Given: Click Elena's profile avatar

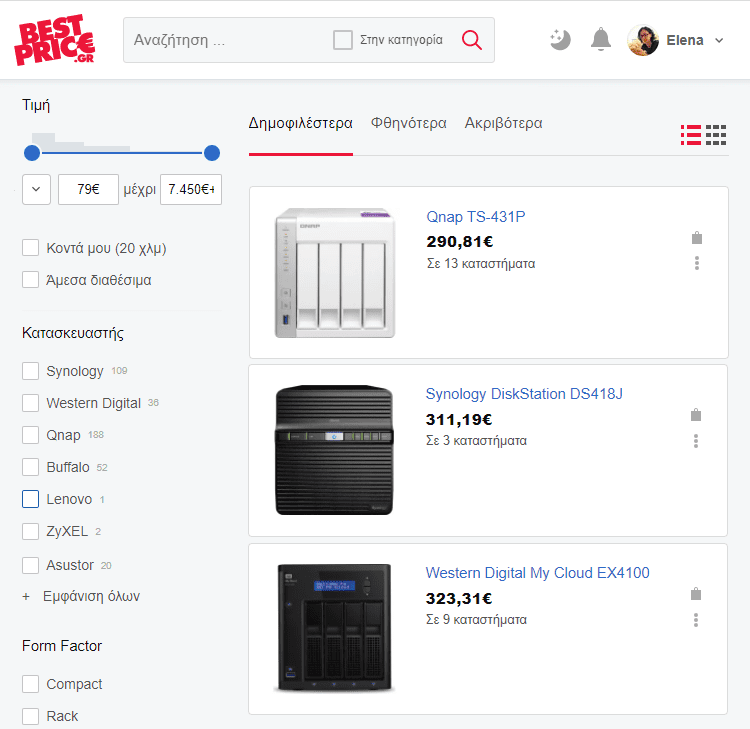Looking at the screenshot, I should click(643, 40).
